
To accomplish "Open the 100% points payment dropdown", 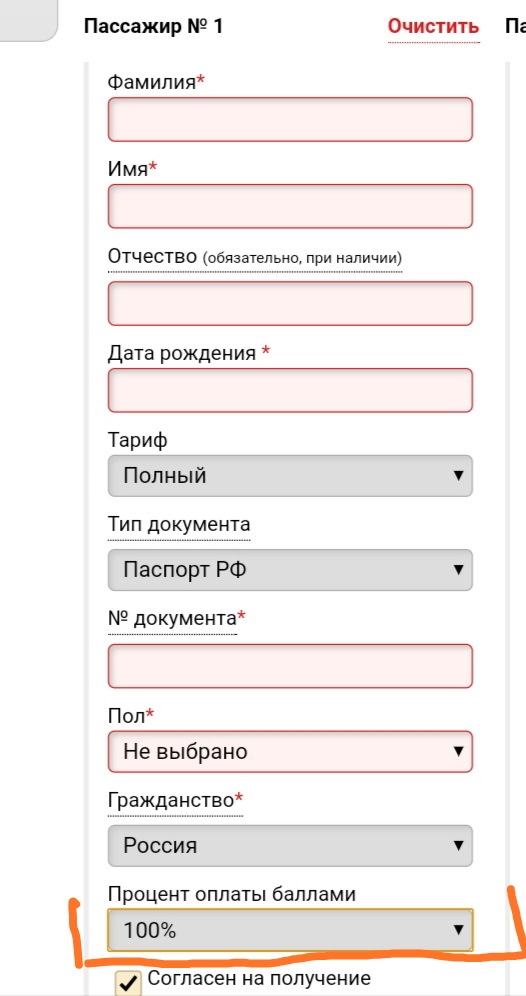I will (290, 931).
